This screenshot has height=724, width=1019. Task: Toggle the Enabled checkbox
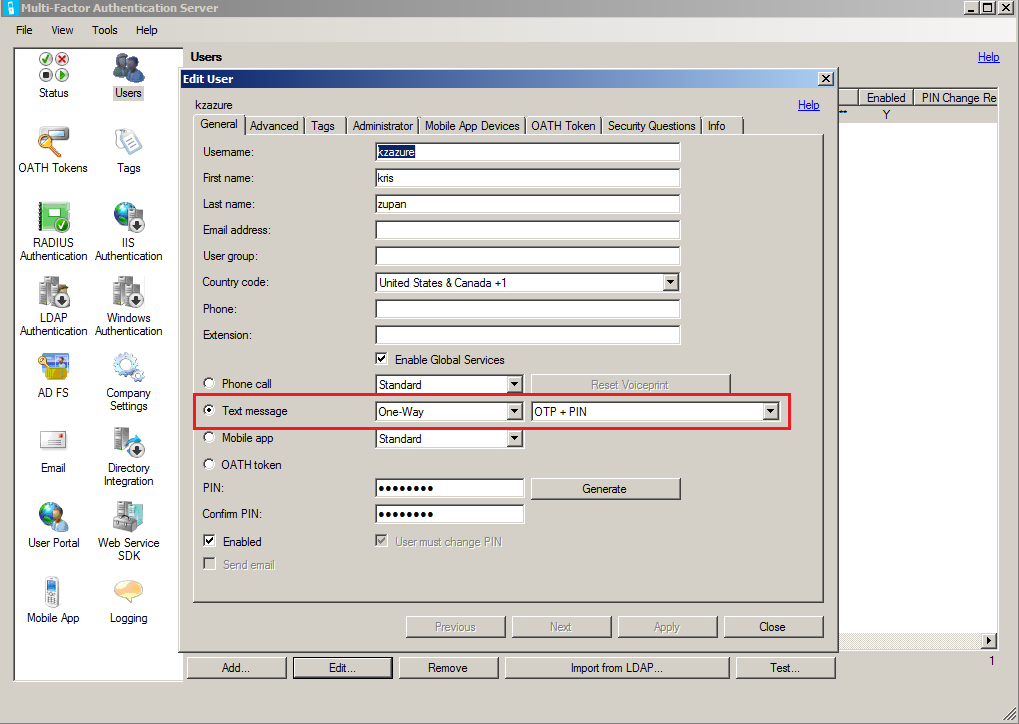209,541
